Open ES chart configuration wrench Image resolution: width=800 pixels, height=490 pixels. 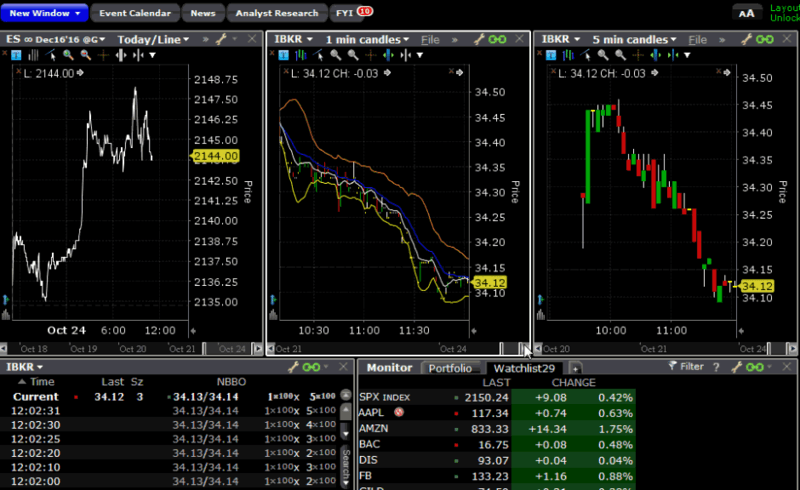pyautogui.click(x=220, y=39)
